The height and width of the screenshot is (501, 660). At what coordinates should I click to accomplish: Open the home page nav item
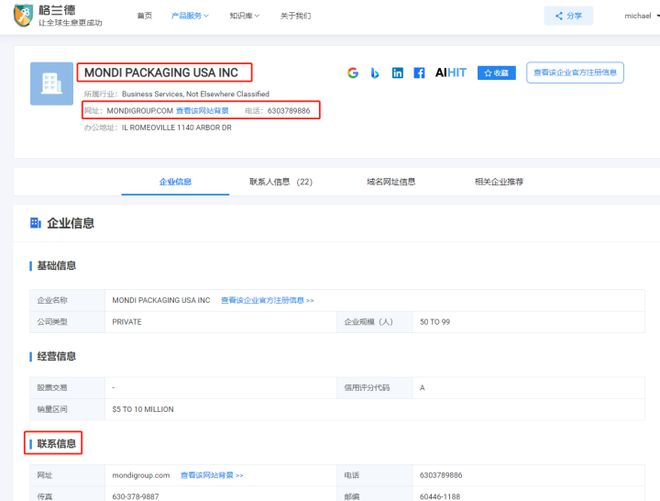(145, 16)
